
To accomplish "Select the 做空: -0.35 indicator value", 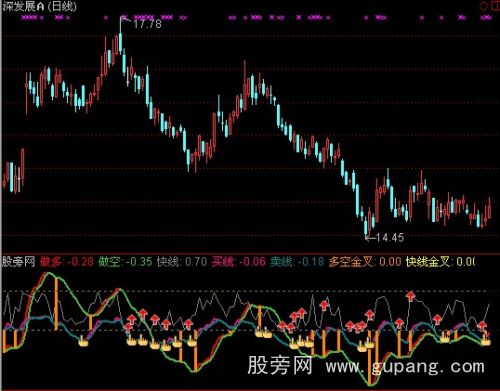I will click(125, 262).
